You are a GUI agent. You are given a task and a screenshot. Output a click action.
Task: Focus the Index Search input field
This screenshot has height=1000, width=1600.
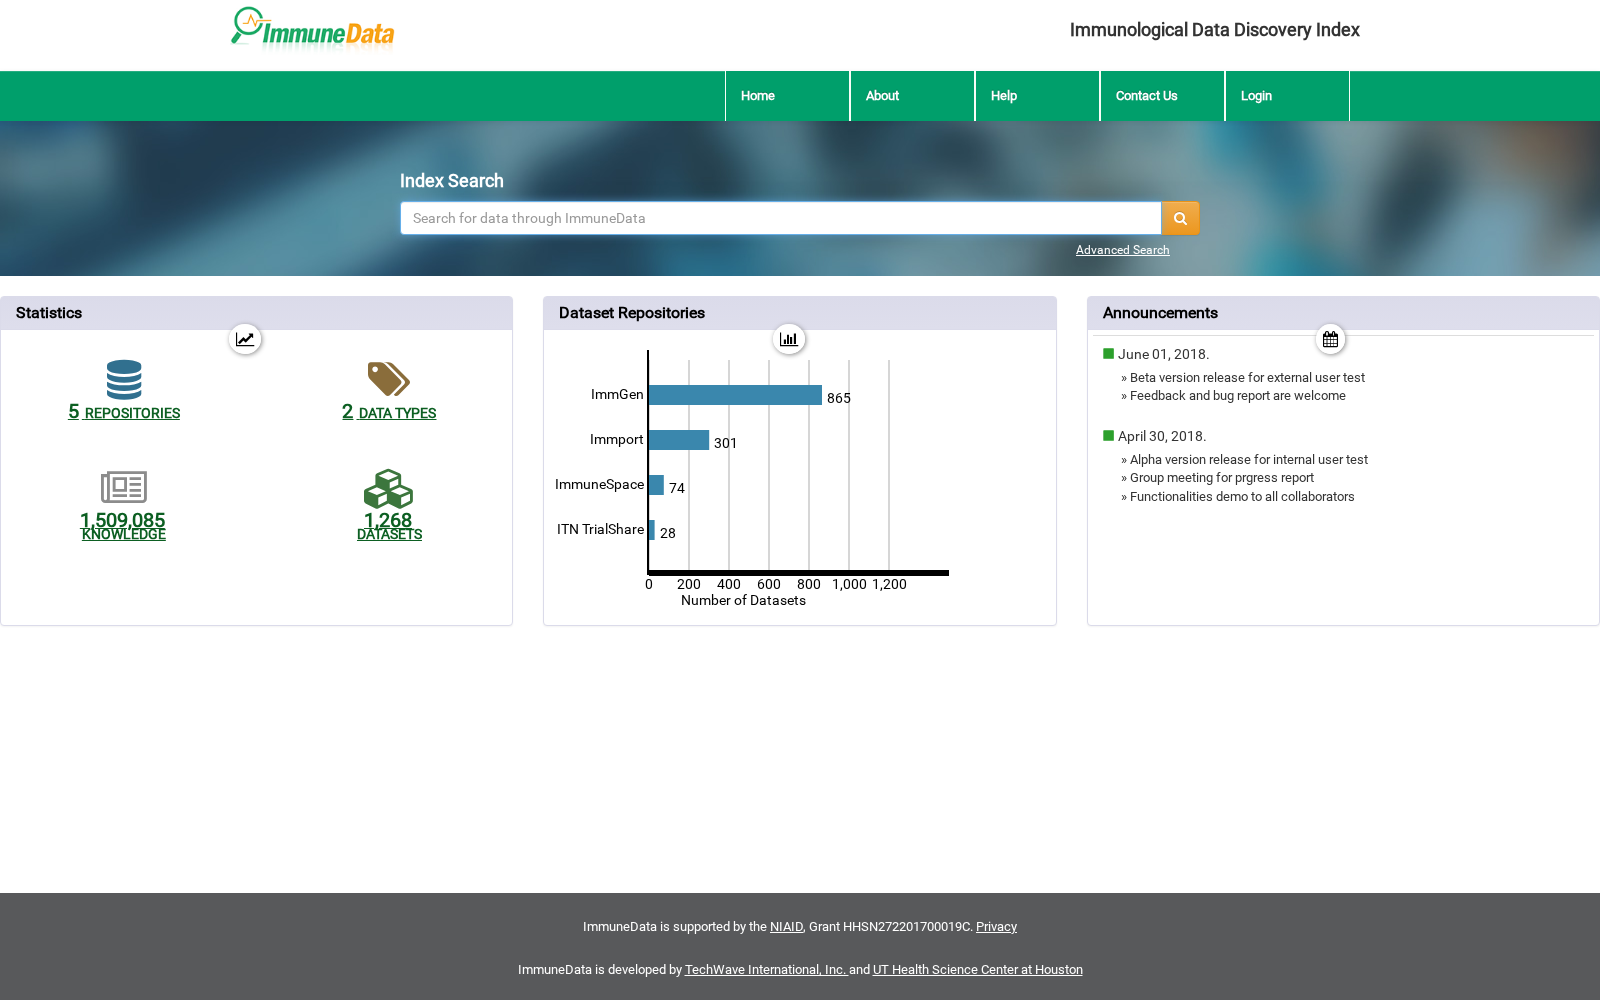coord(781,218)
